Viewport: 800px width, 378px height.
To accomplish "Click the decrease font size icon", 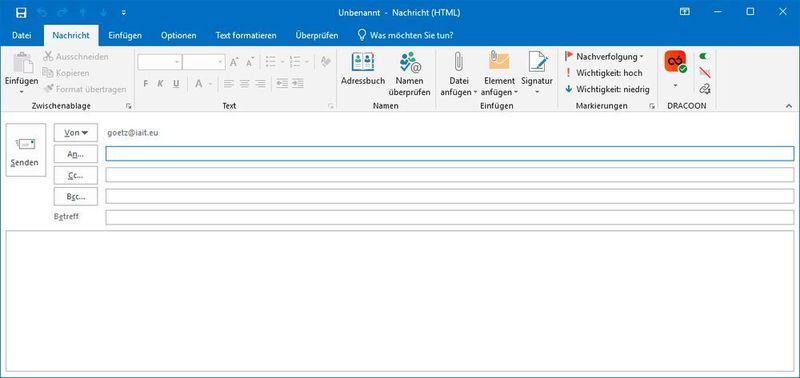I will pos(249,62).
